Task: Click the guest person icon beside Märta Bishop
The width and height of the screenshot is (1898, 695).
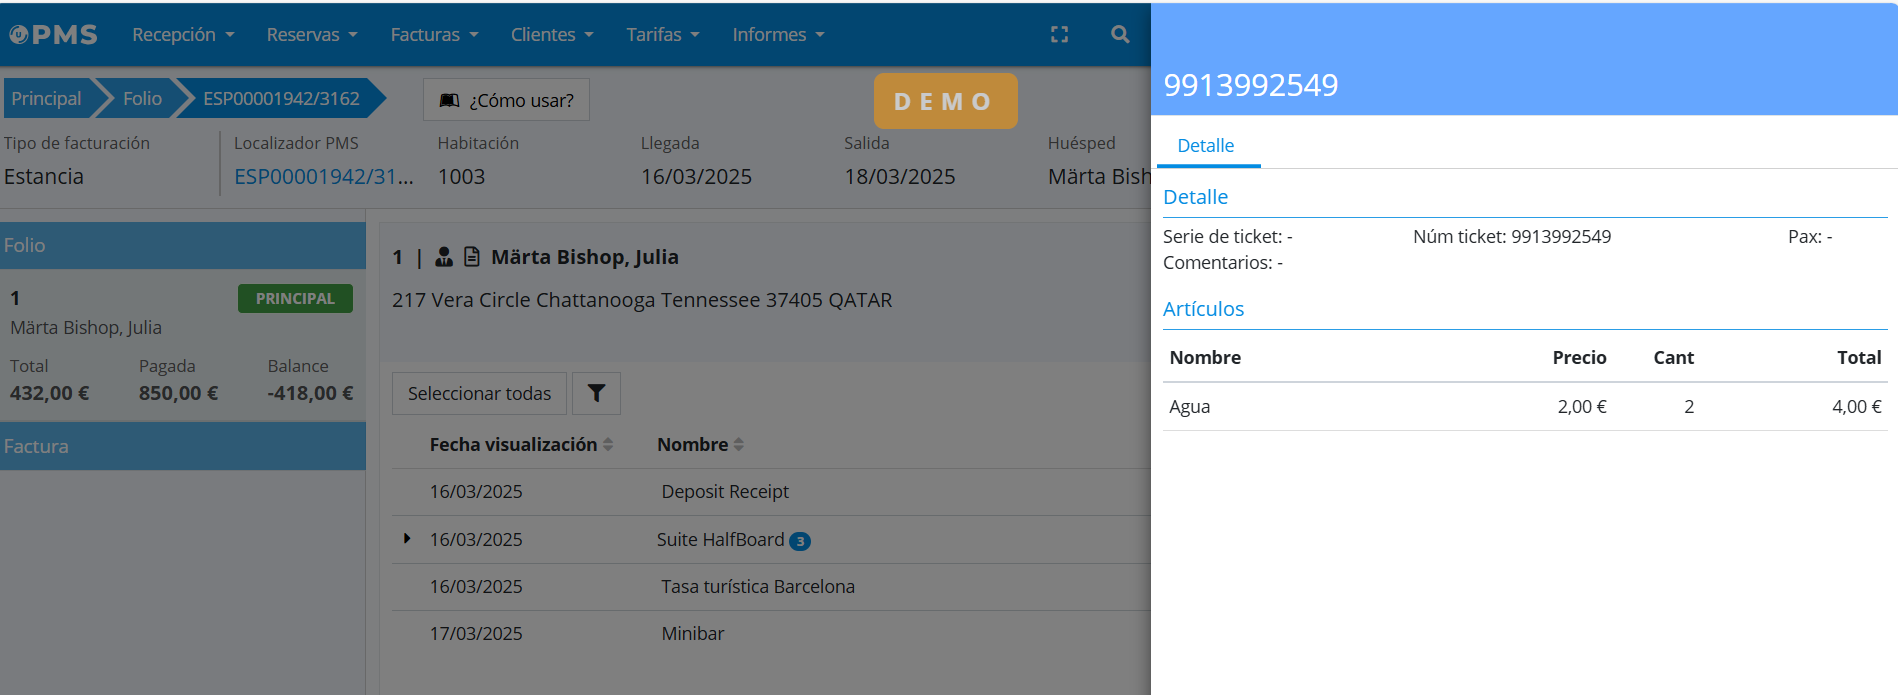Action: pyautogui.click(x=444, y=257)
